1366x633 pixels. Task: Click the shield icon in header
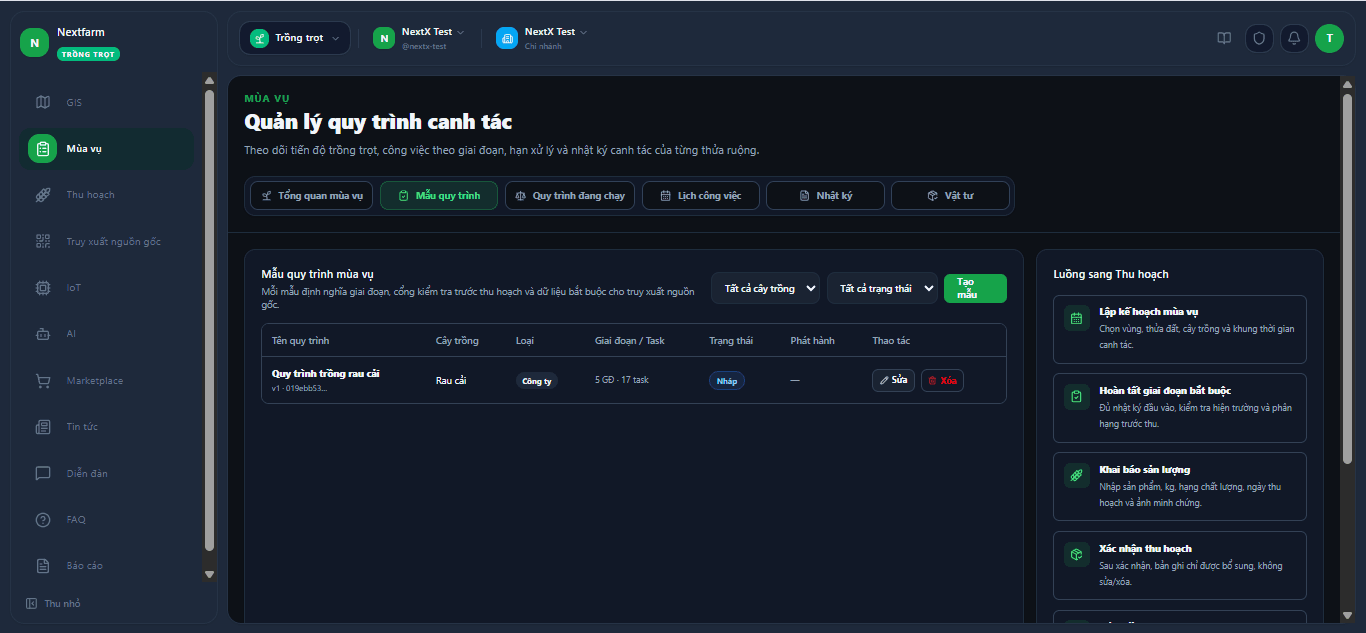point(1259,38)
